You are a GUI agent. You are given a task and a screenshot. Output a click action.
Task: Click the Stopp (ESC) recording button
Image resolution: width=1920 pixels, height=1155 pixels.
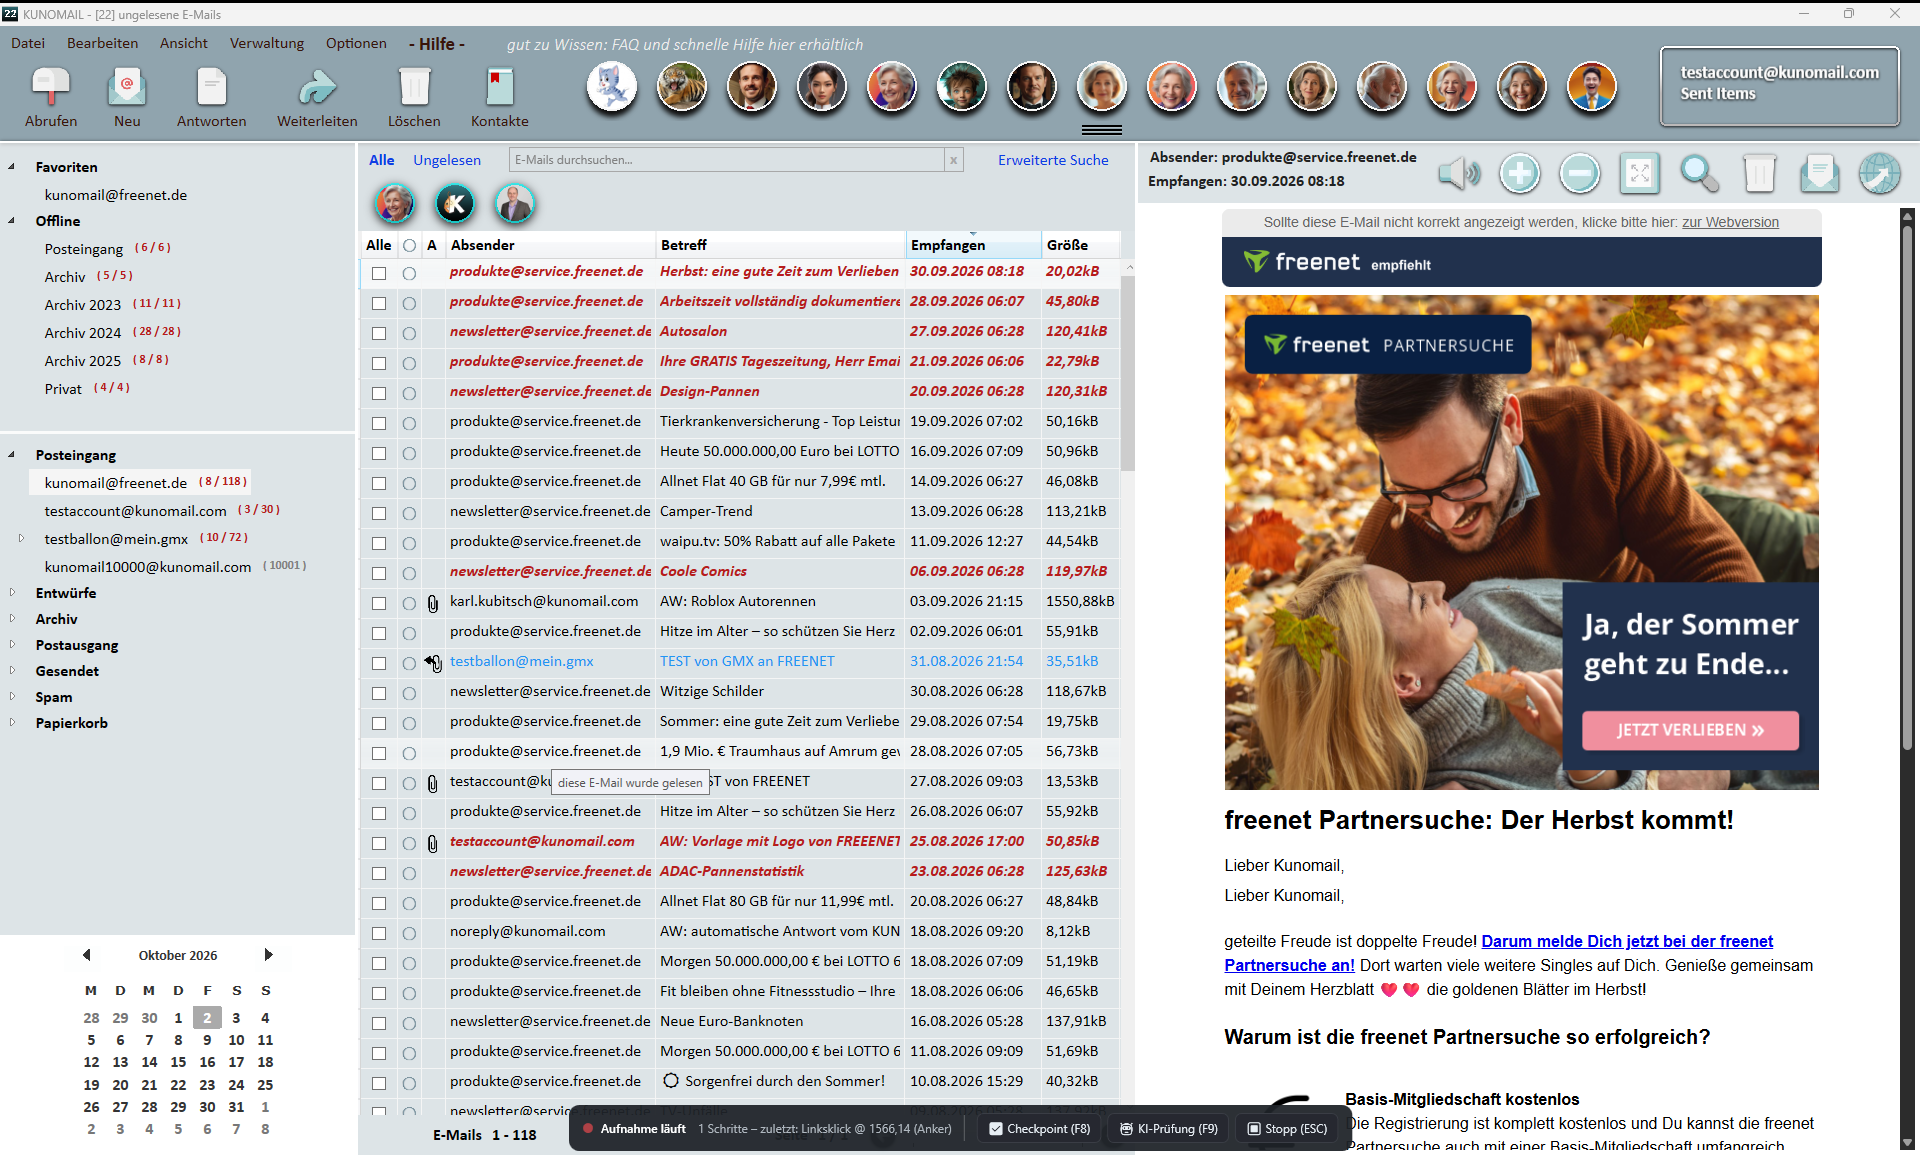click(1288, 1129)
